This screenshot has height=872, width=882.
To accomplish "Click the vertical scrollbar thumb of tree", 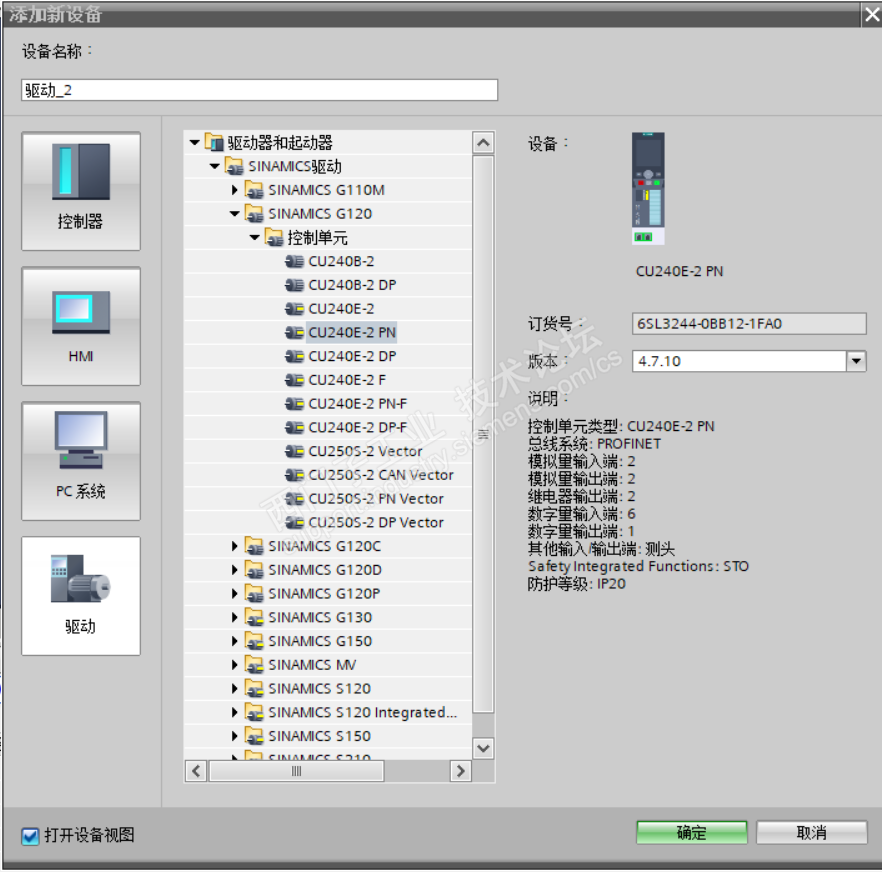I will (483, 434).
